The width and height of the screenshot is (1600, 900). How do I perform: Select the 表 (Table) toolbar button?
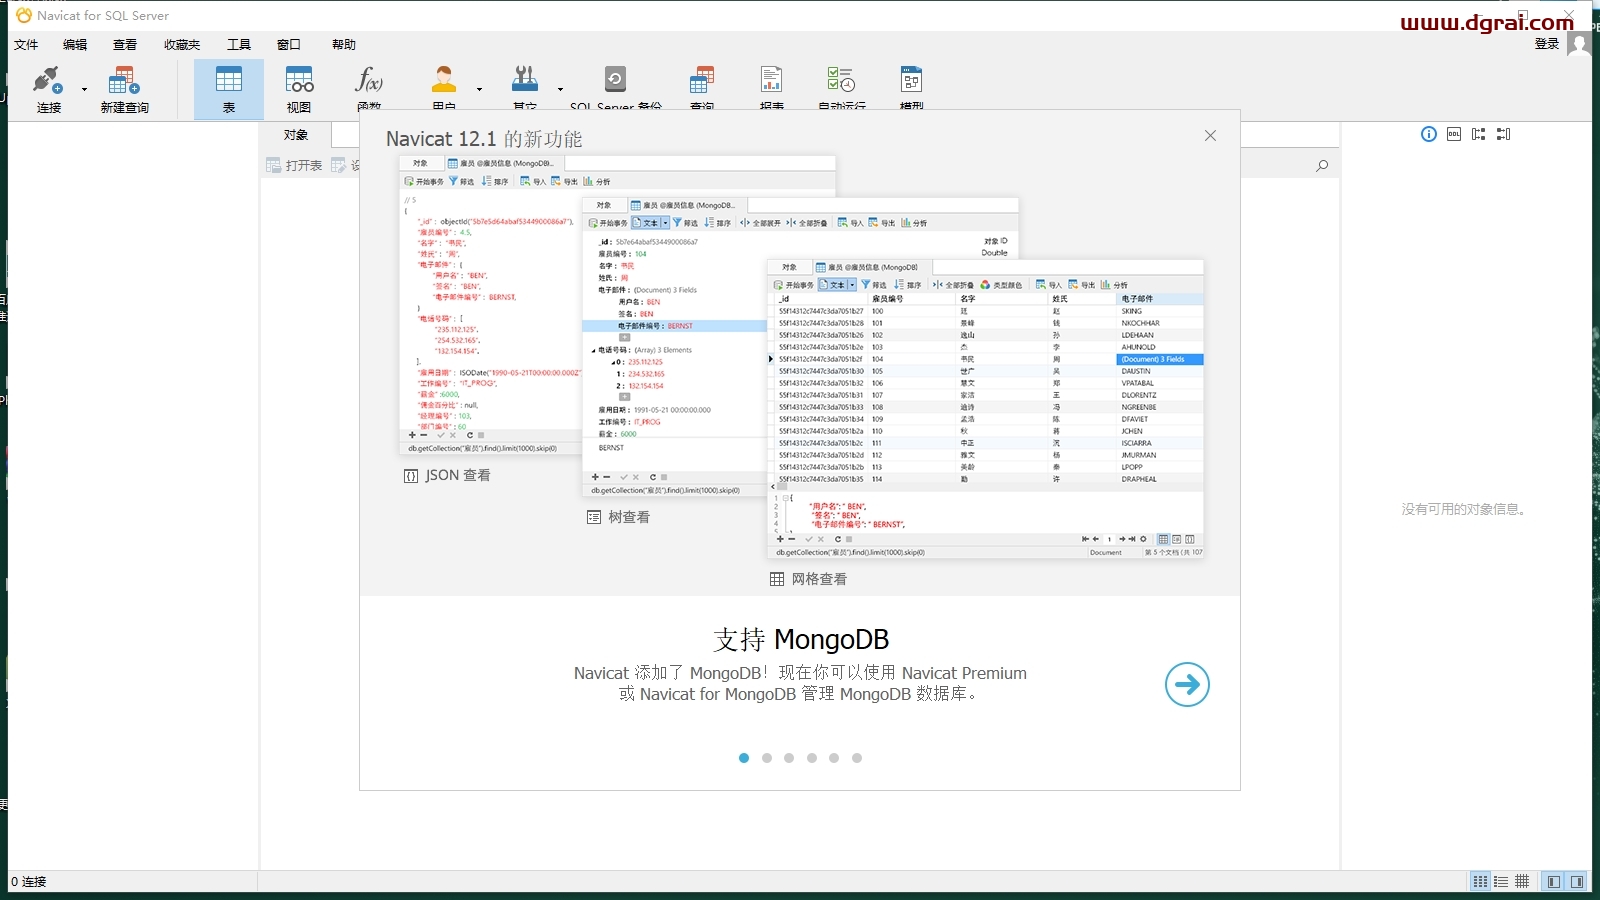pos(229,89)
